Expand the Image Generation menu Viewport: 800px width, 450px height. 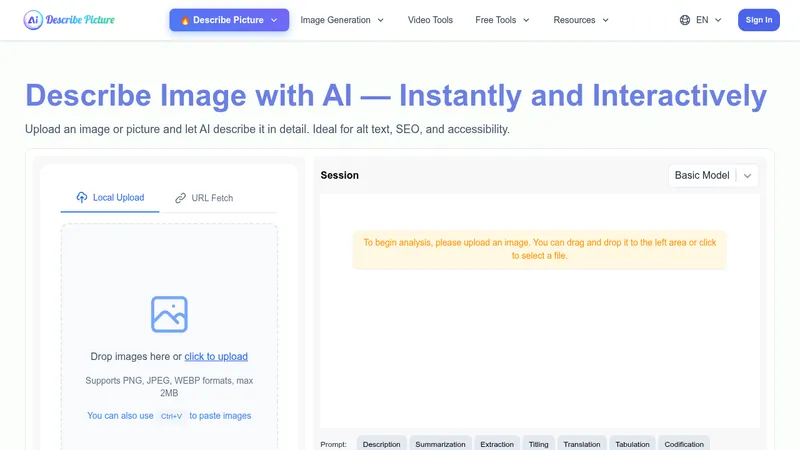coord(342,20)
